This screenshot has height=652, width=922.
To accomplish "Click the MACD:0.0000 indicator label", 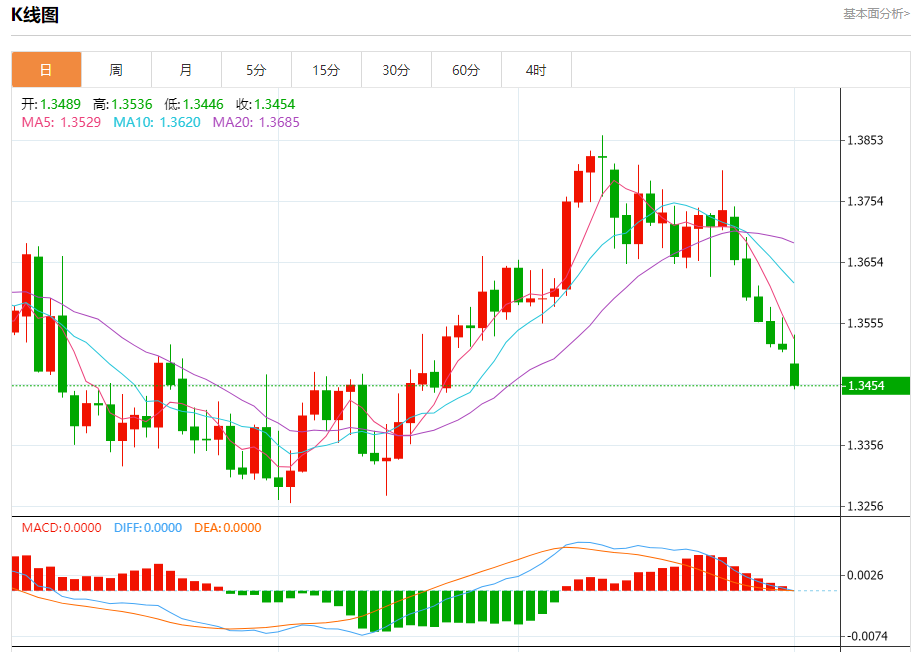I will 62,528.
